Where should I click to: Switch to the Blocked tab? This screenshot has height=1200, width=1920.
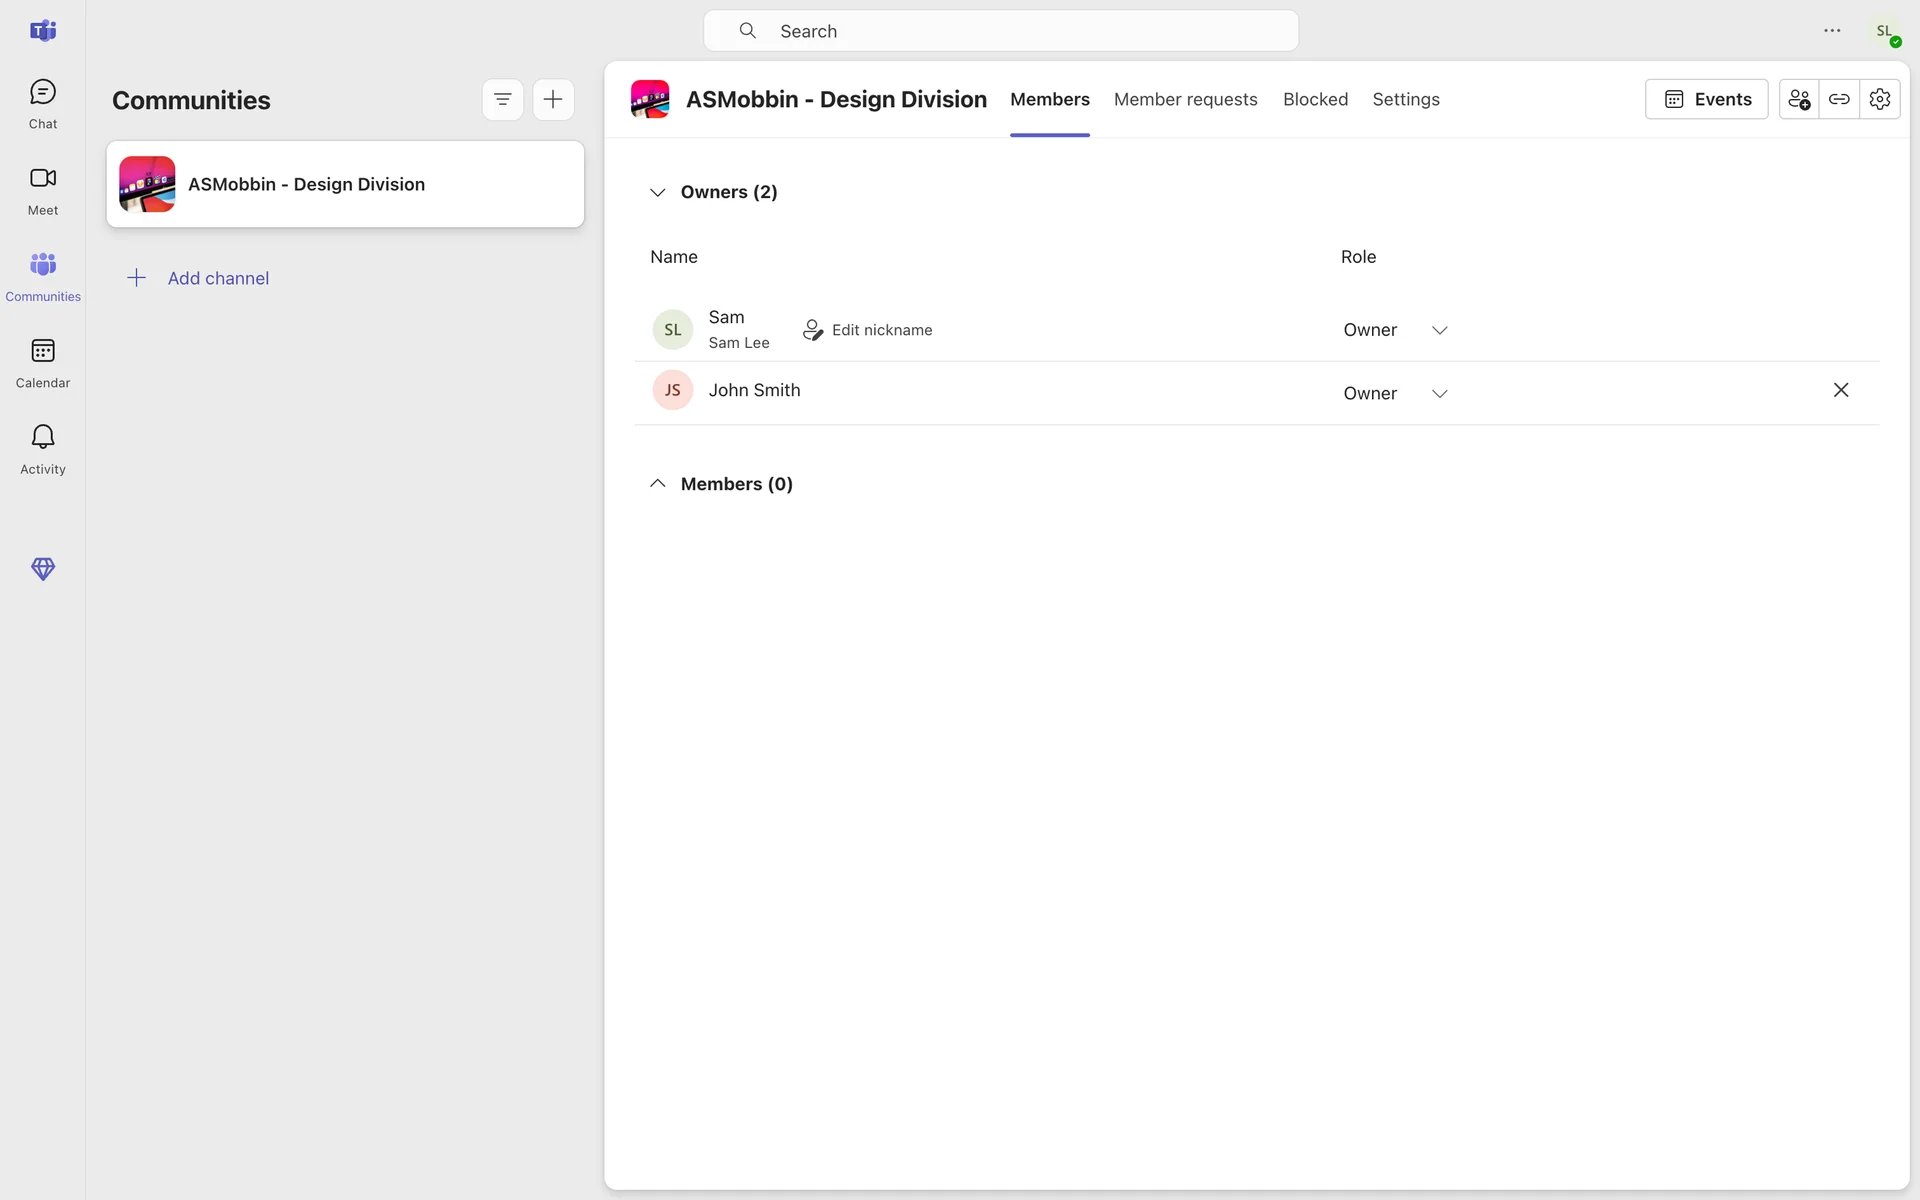point(1315,99)
